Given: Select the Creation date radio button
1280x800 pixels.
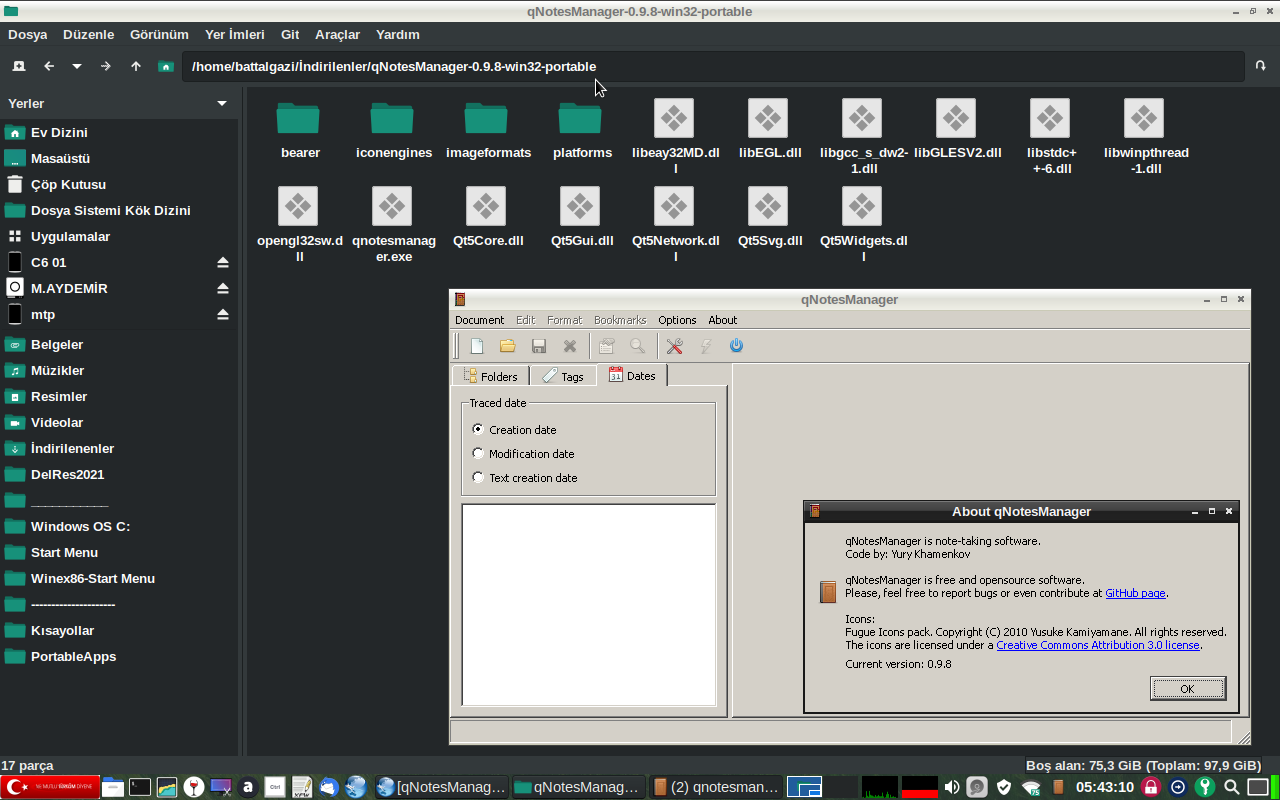Looking at the screenshot, I should click(478, 429).
